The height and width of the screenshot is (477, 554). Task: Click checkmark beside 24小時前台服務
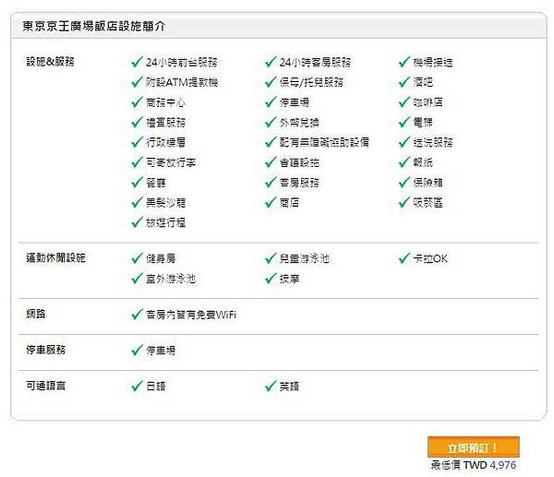(x=137, y=62)
